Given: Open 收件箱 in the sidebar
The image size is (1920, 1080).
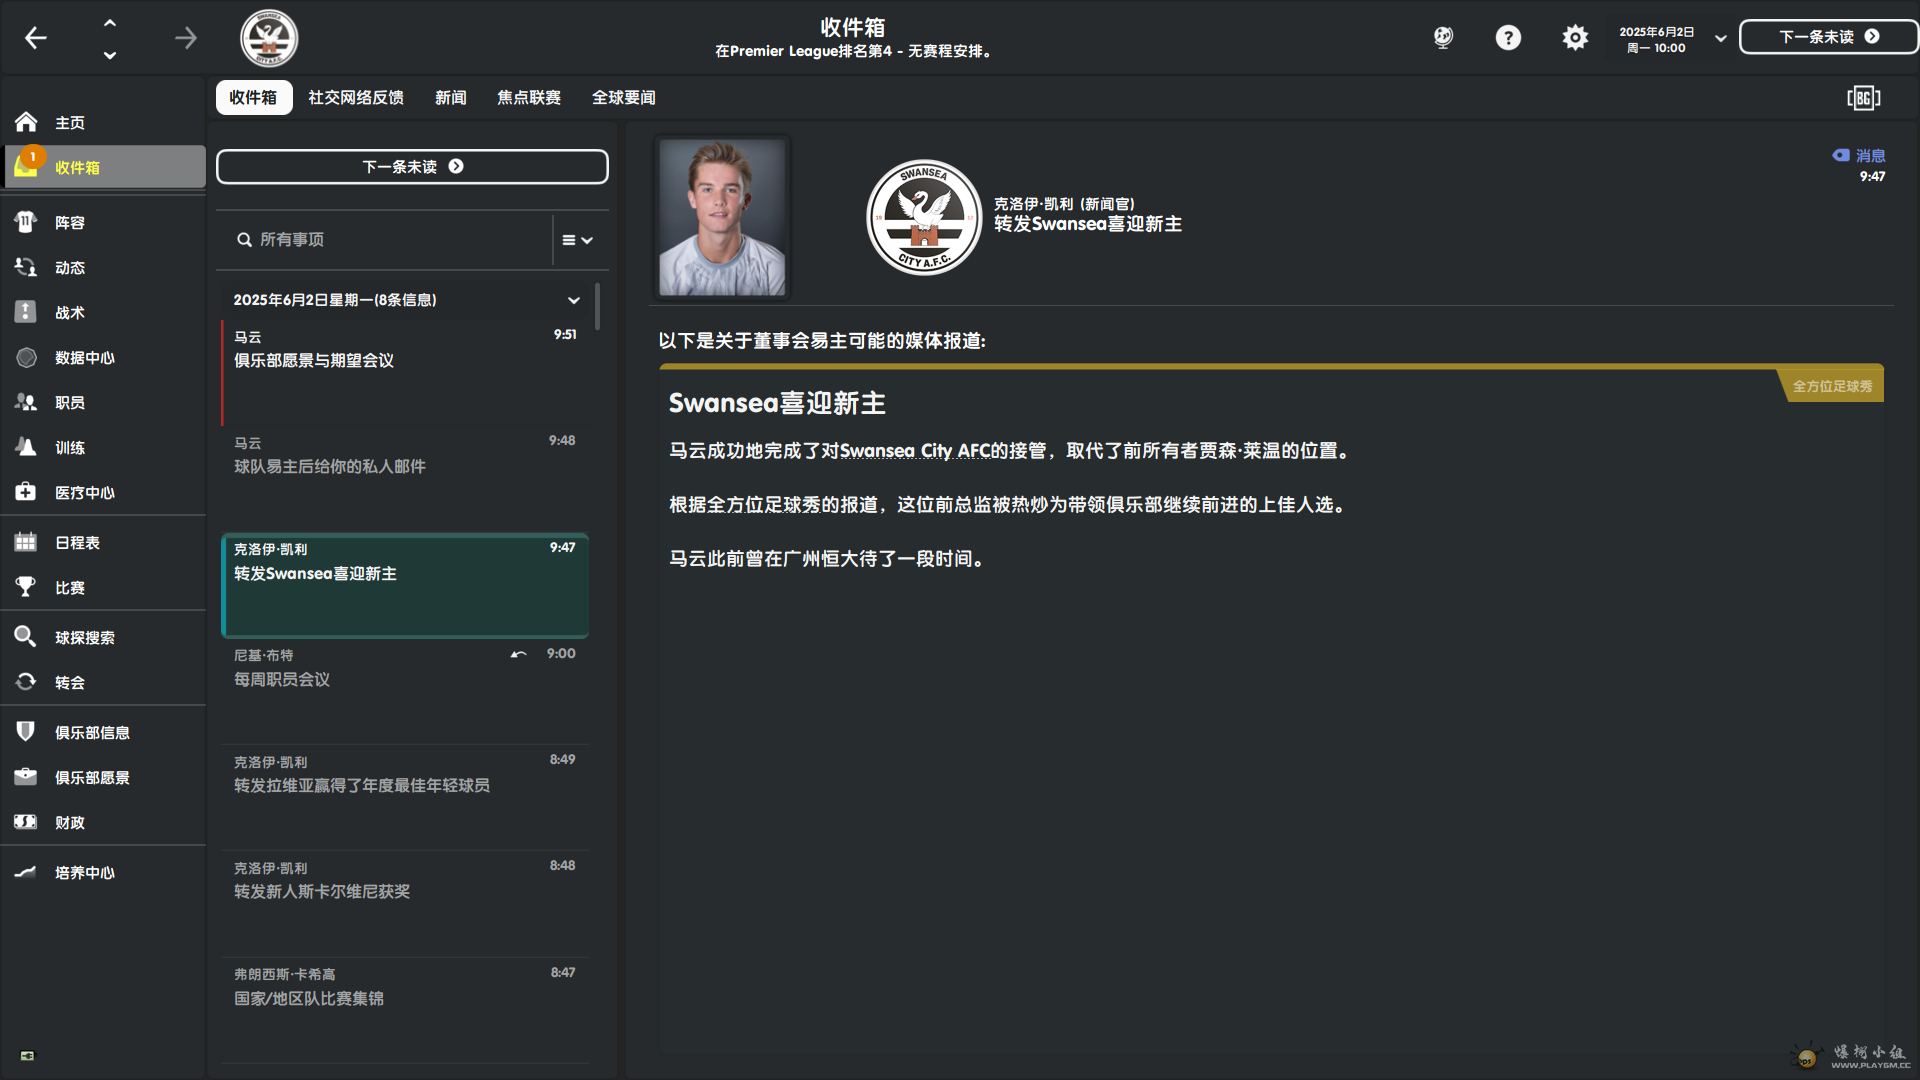Looking at the screenshot, I should pos(104,167).
